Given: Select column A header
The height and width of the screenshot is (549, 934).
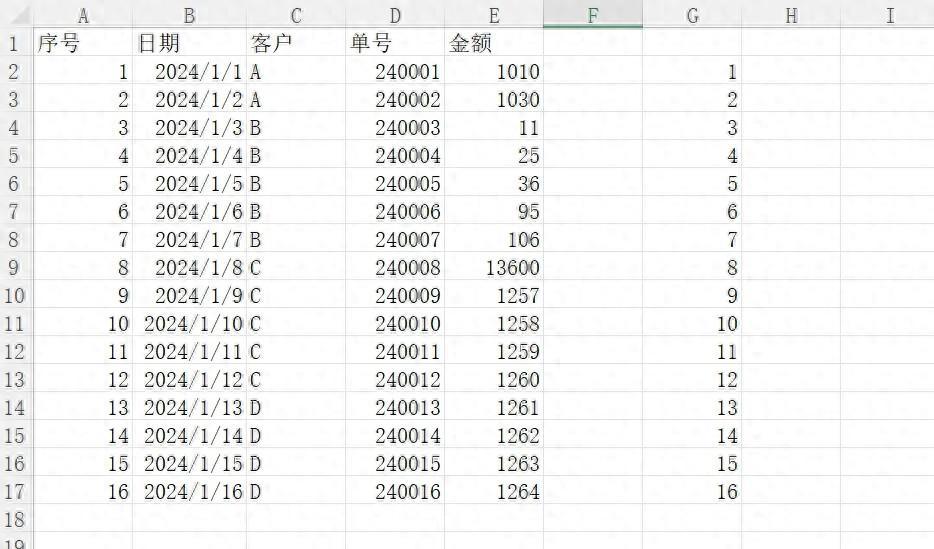Looking at the screenshot, I should pyautogui.click(x=83, y=15).
